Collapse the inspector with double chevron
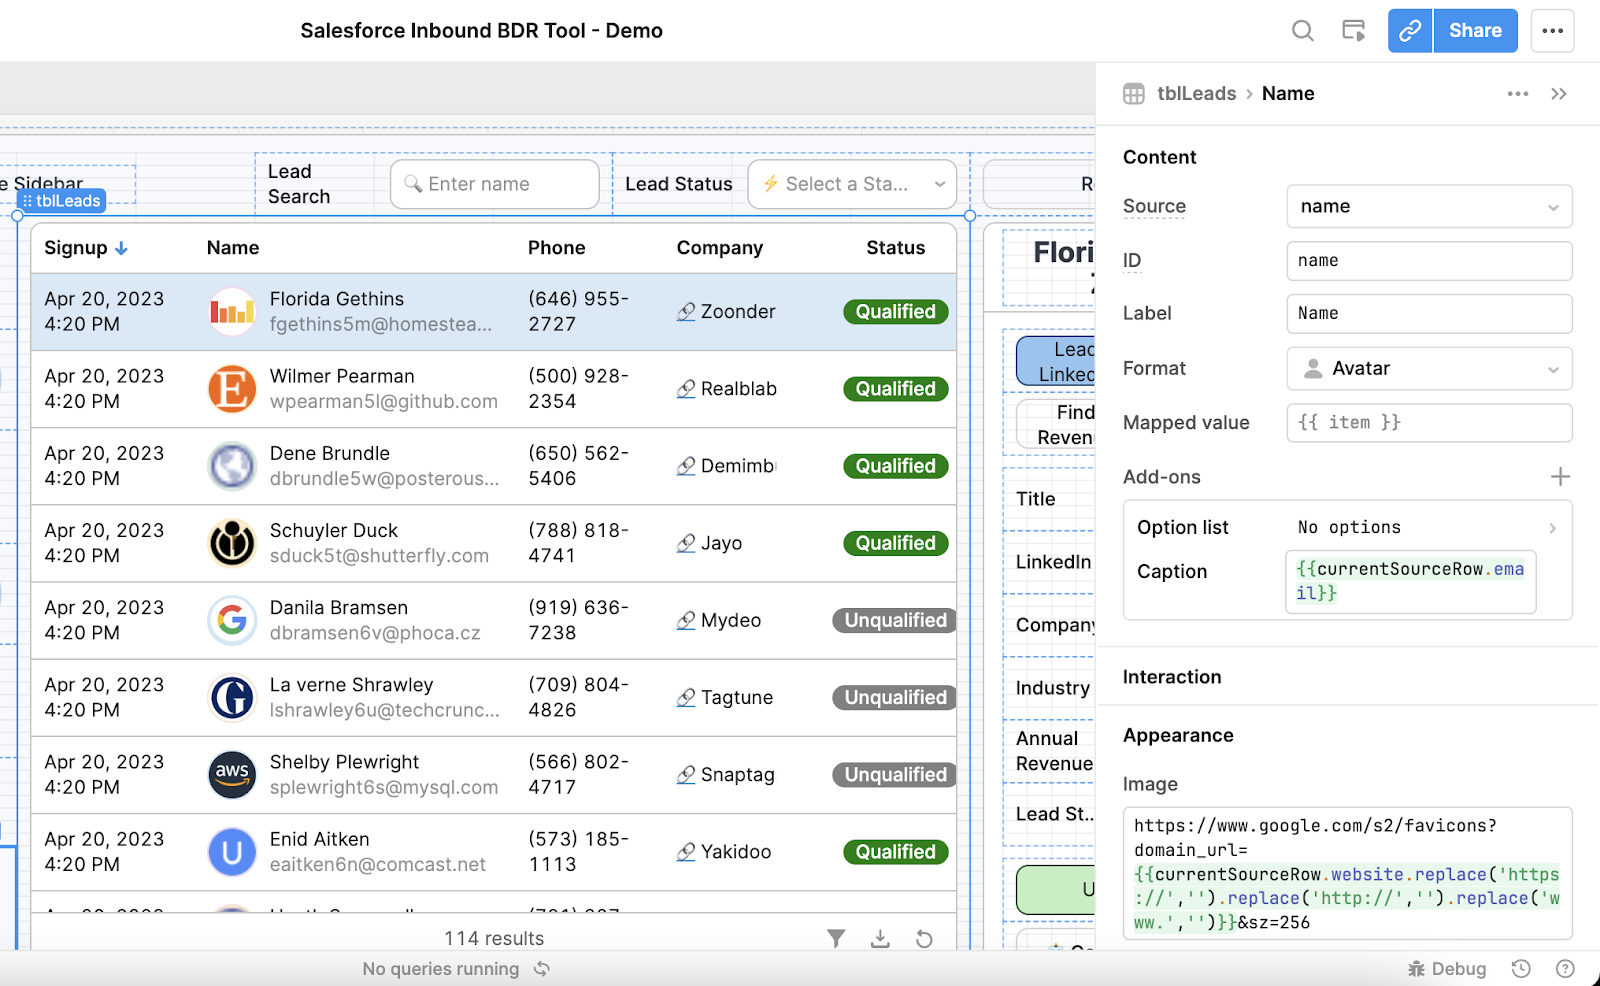This screenshot has height=986, width=1600. [1559, 94]
